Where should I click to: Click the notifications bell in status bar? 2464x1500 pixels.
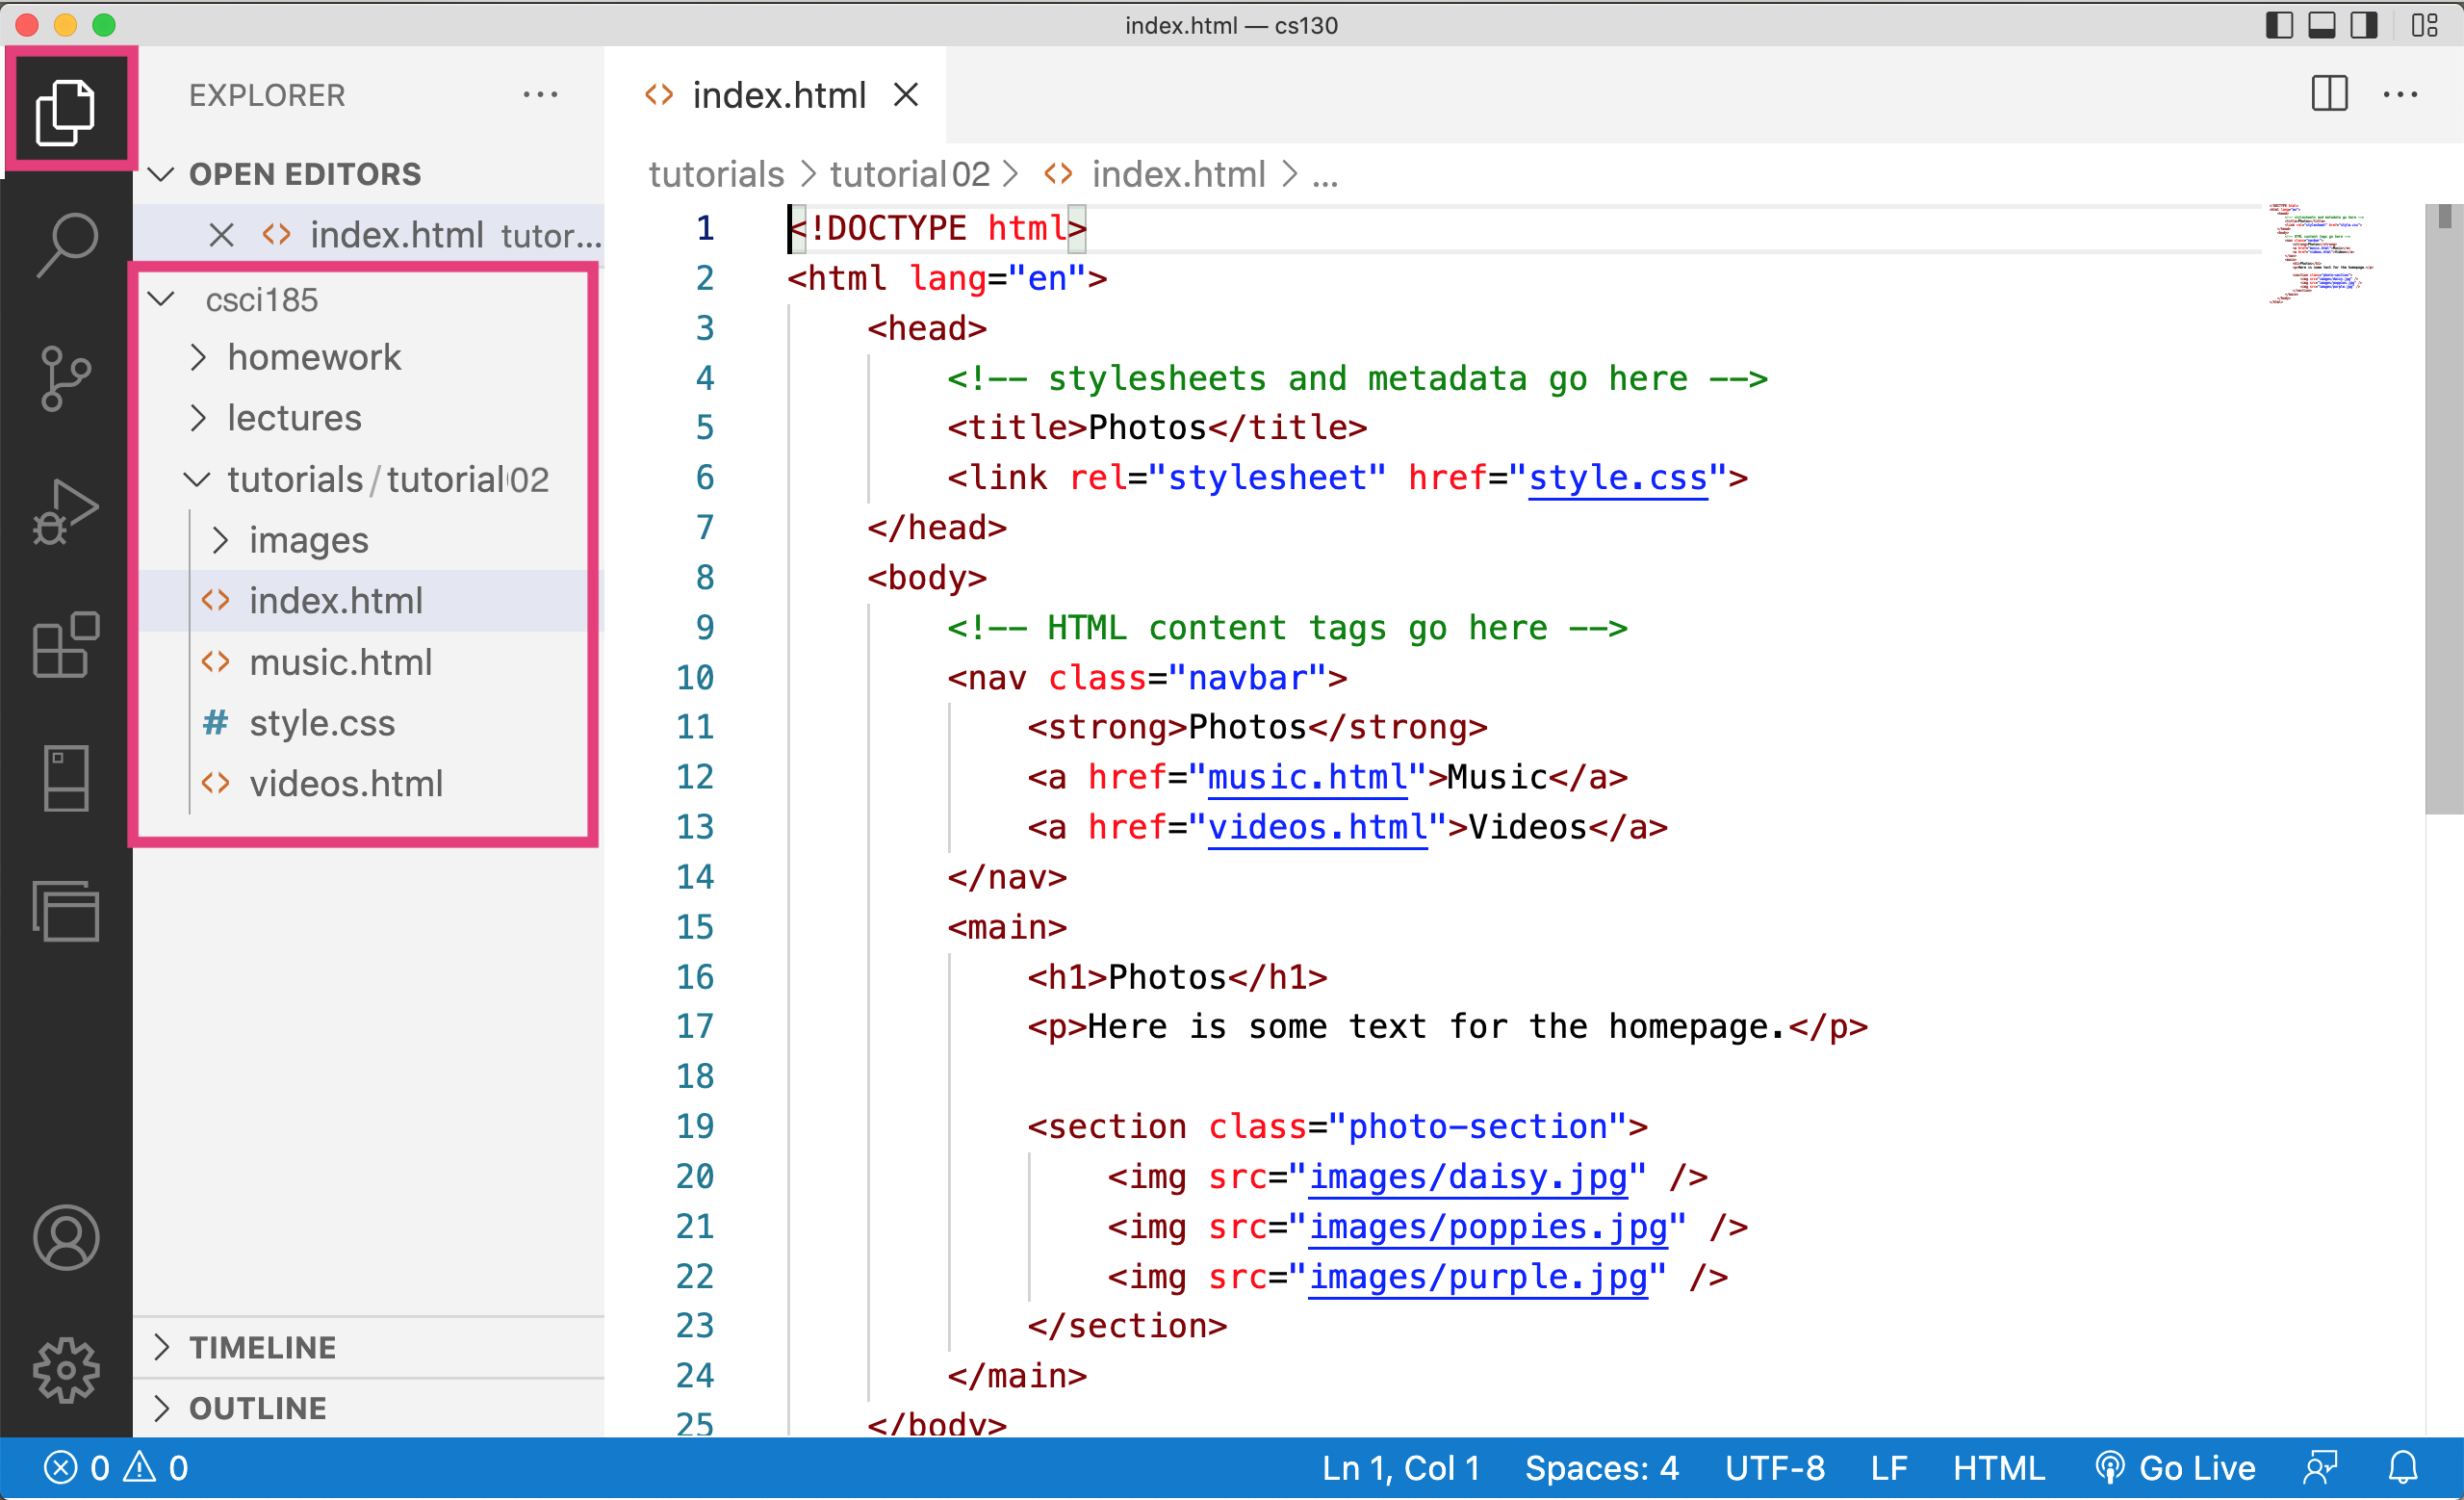tap(2402, 1468)
